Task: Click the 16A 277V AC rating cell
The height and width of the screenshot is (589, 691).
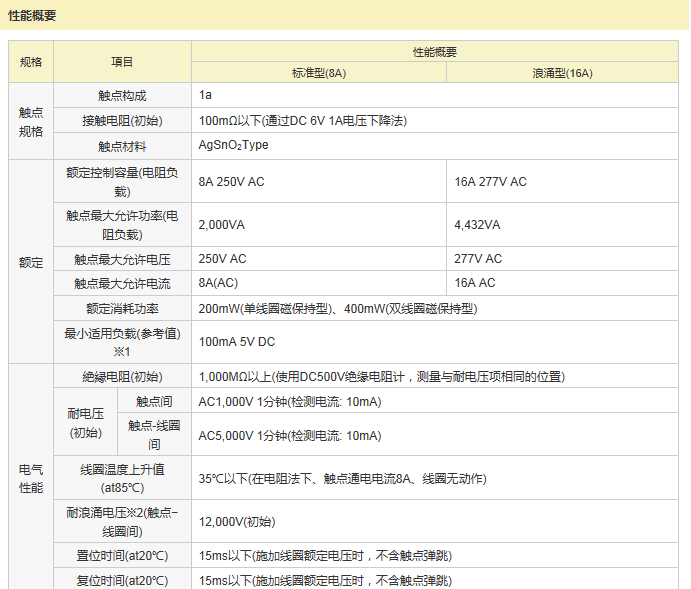Action: [490, 182]
